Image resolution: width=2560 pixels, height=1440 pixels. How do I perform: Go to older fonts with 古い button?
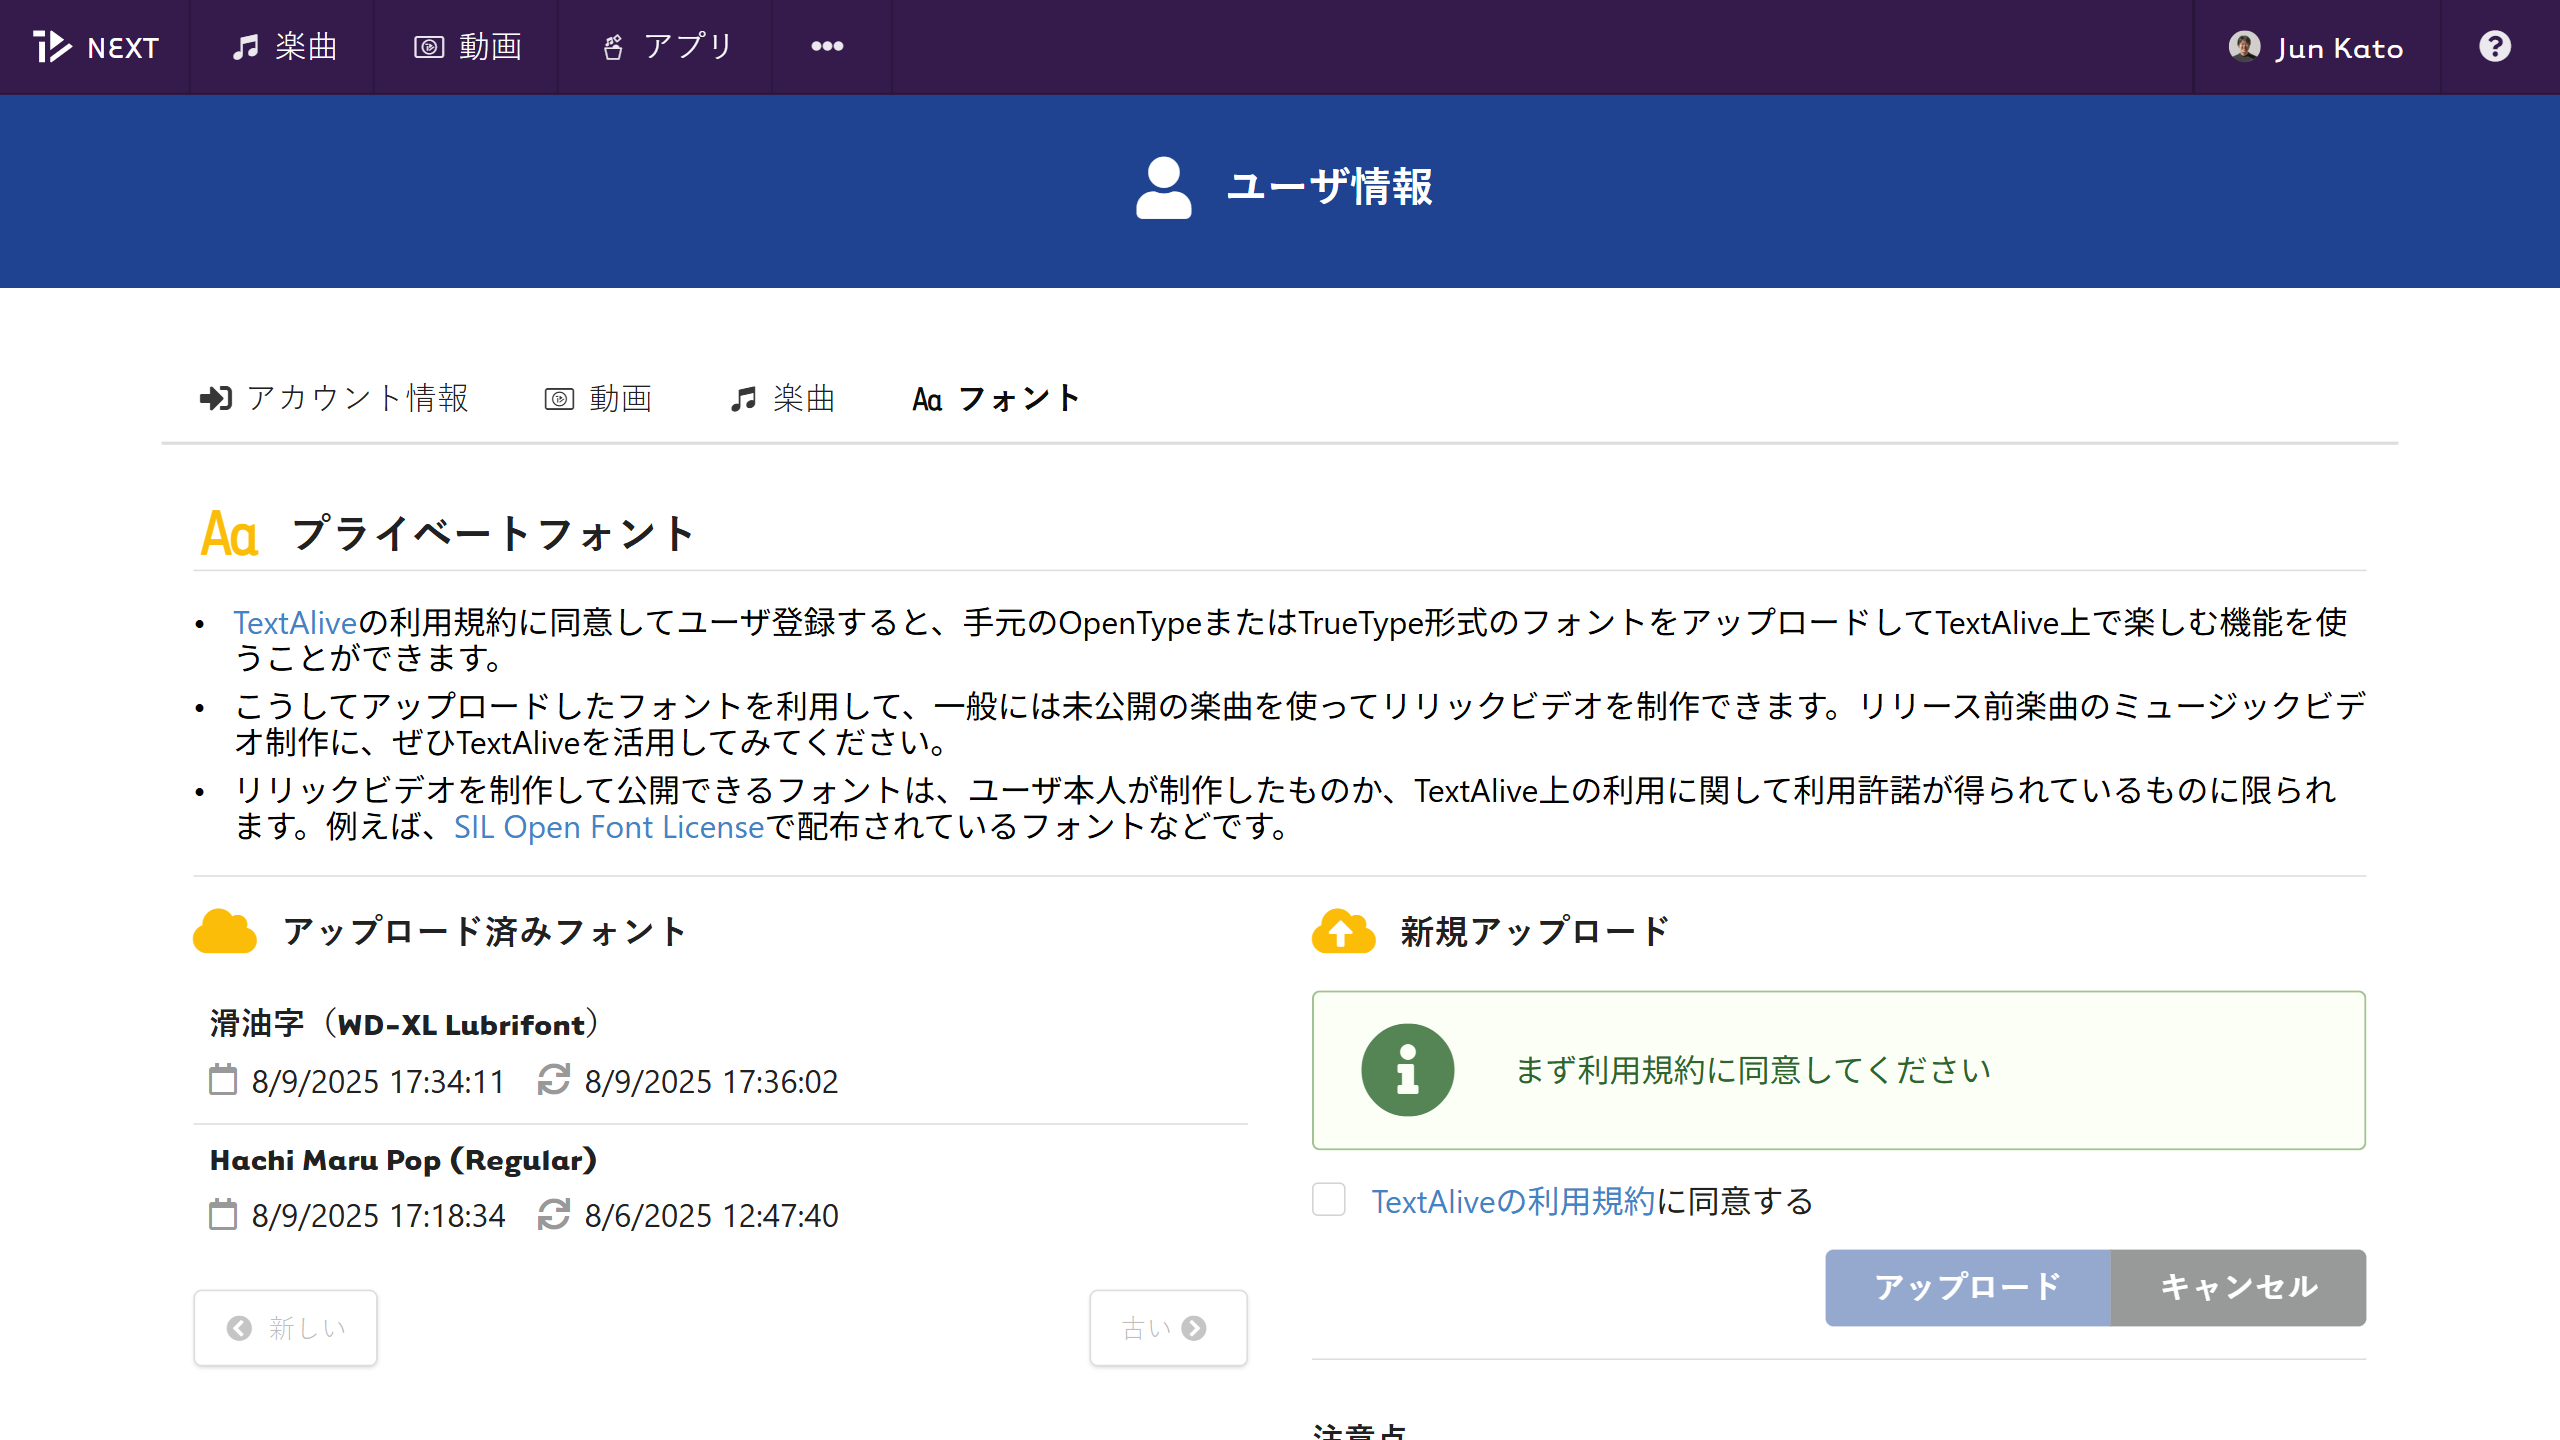(x=1167, y=1328)
